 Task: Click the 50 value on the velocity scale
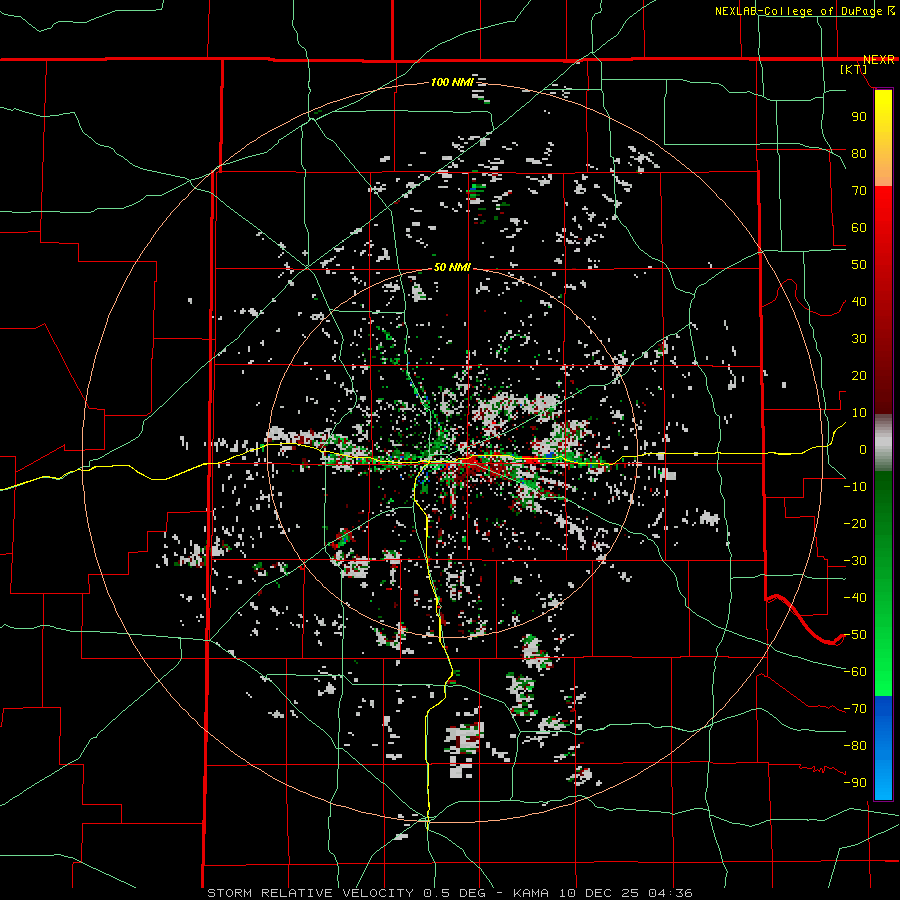click(859, 265)
